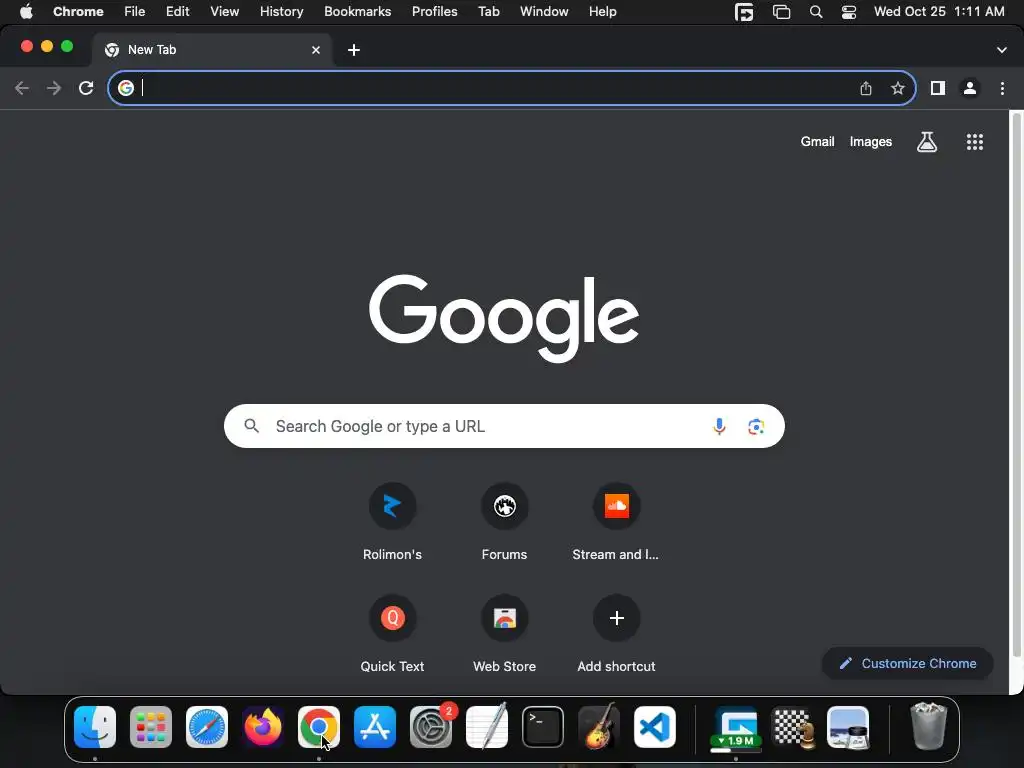Click the browser back arrow
1024x768 pixels.
pyautogui.click(x=22, y=88)
